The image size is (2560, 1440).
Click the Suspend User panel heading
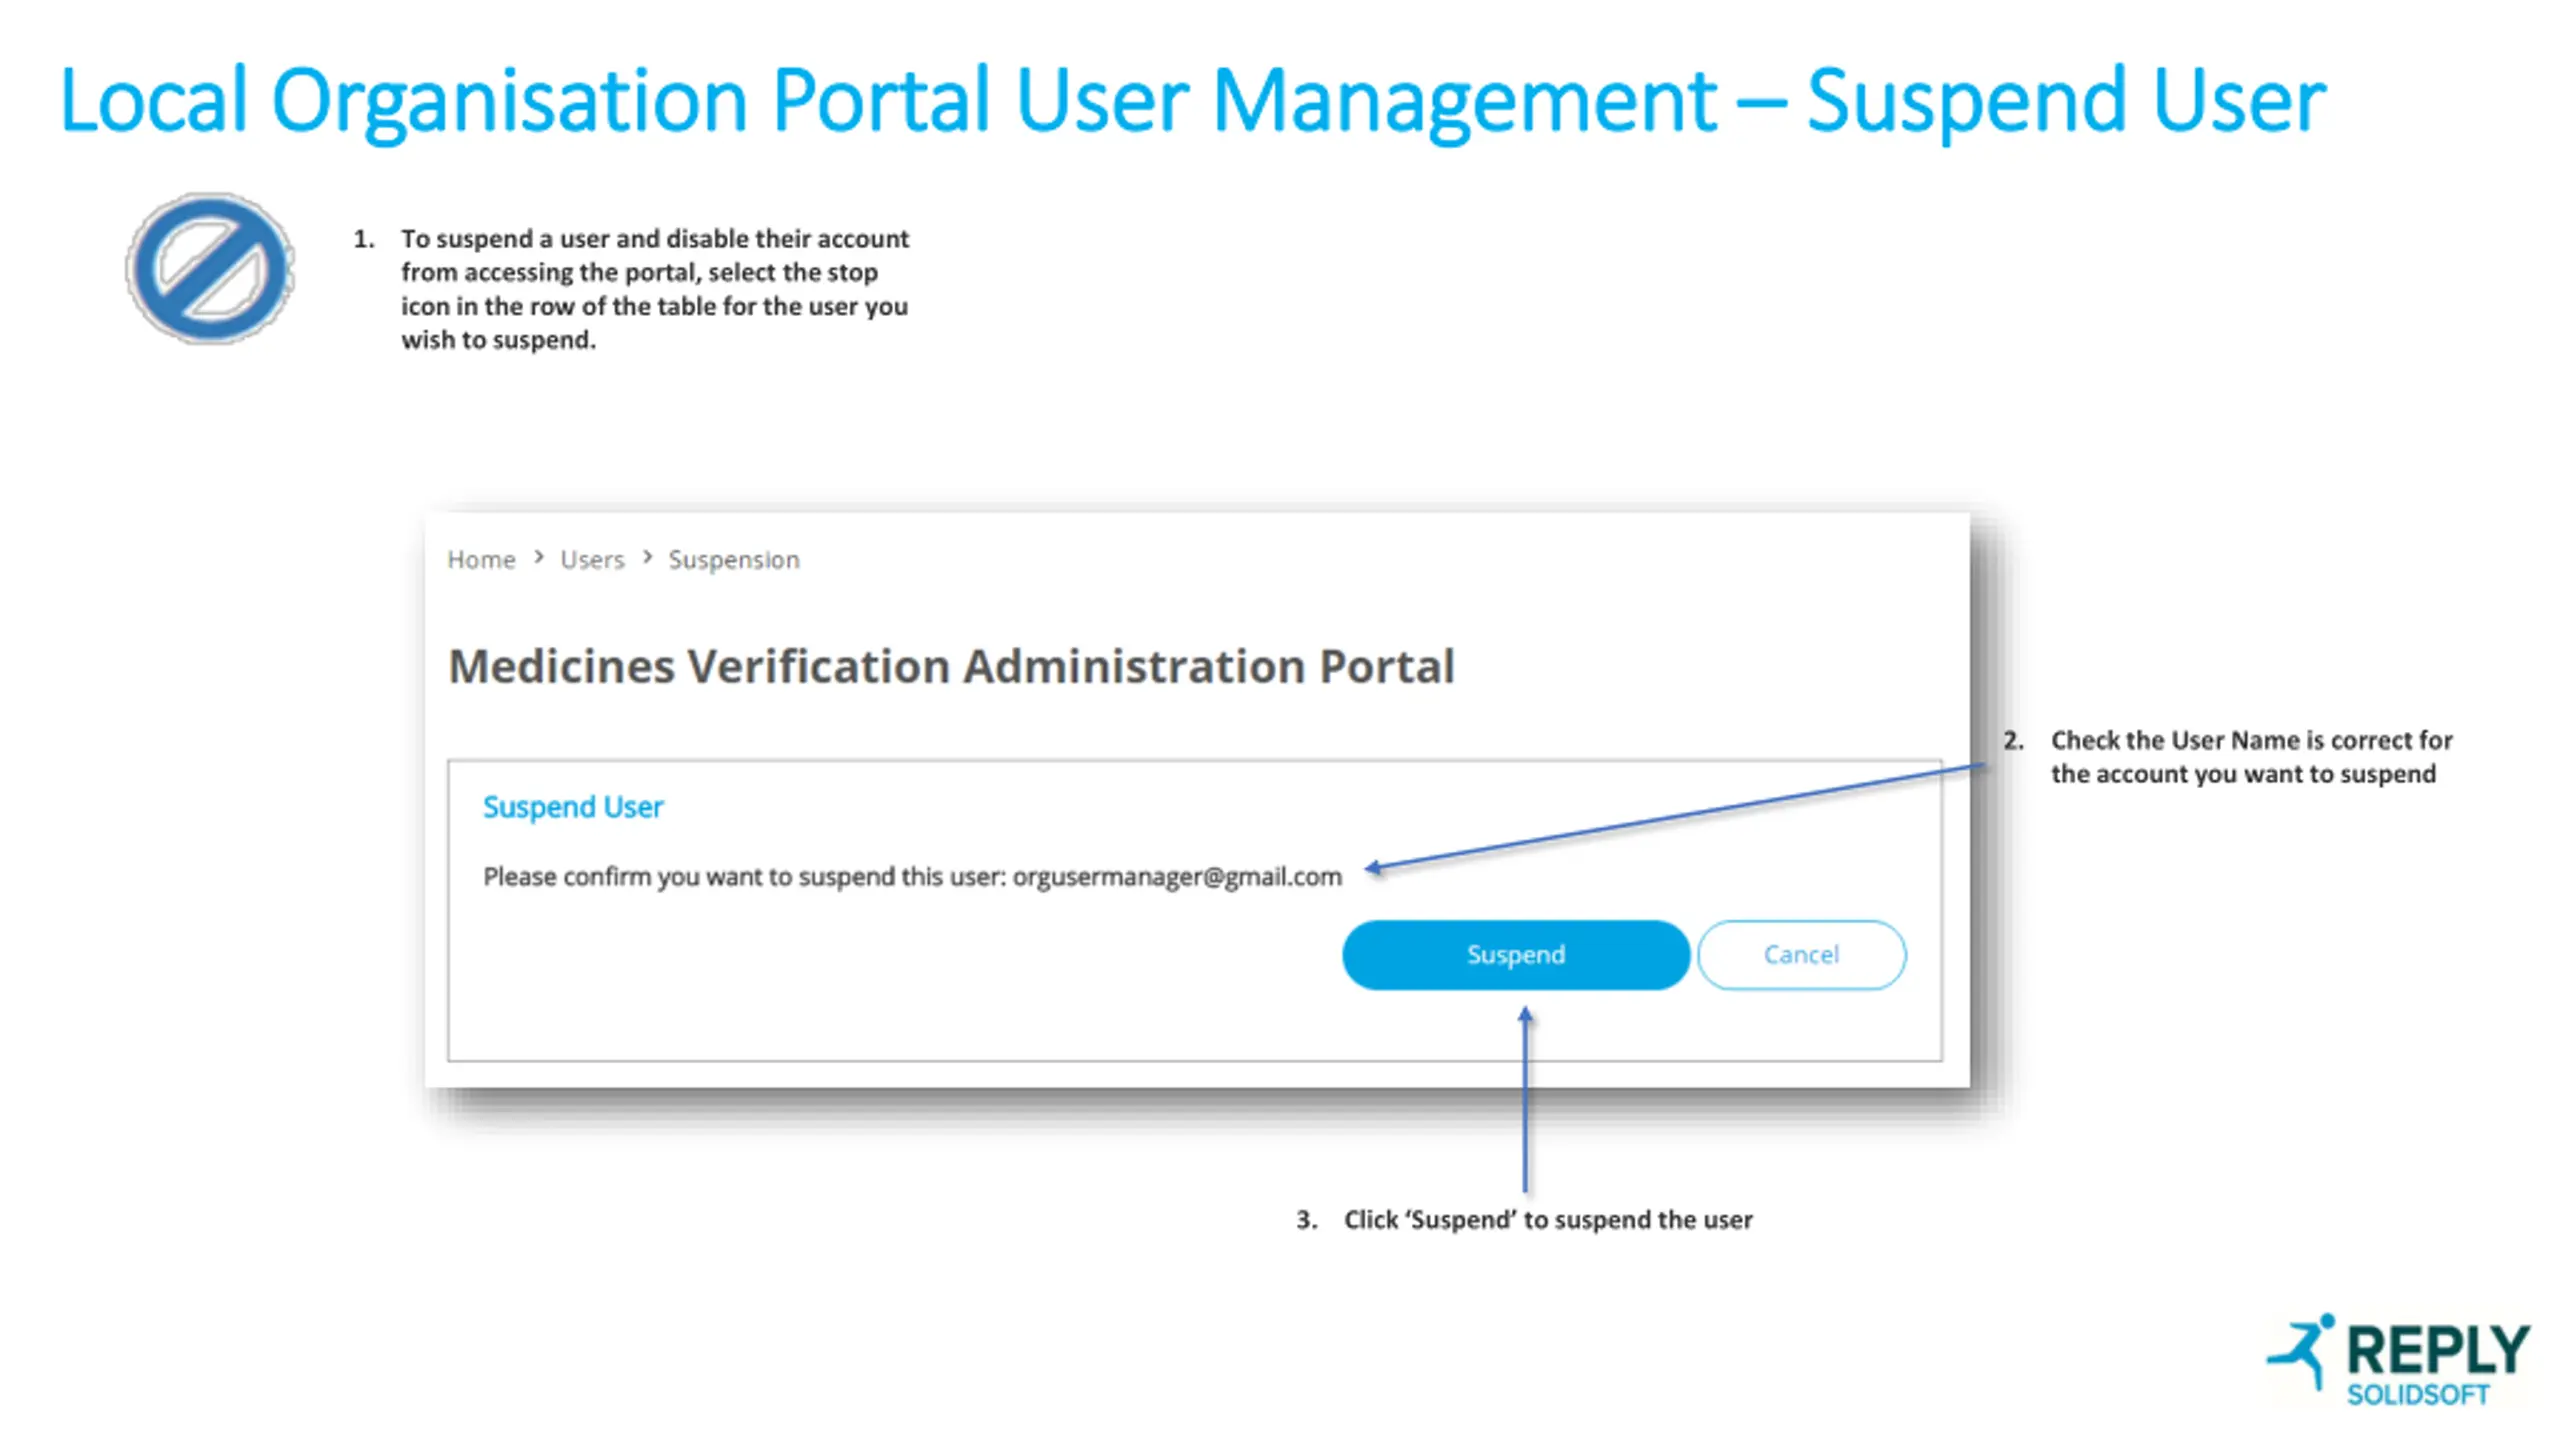(x=573, y=806)
